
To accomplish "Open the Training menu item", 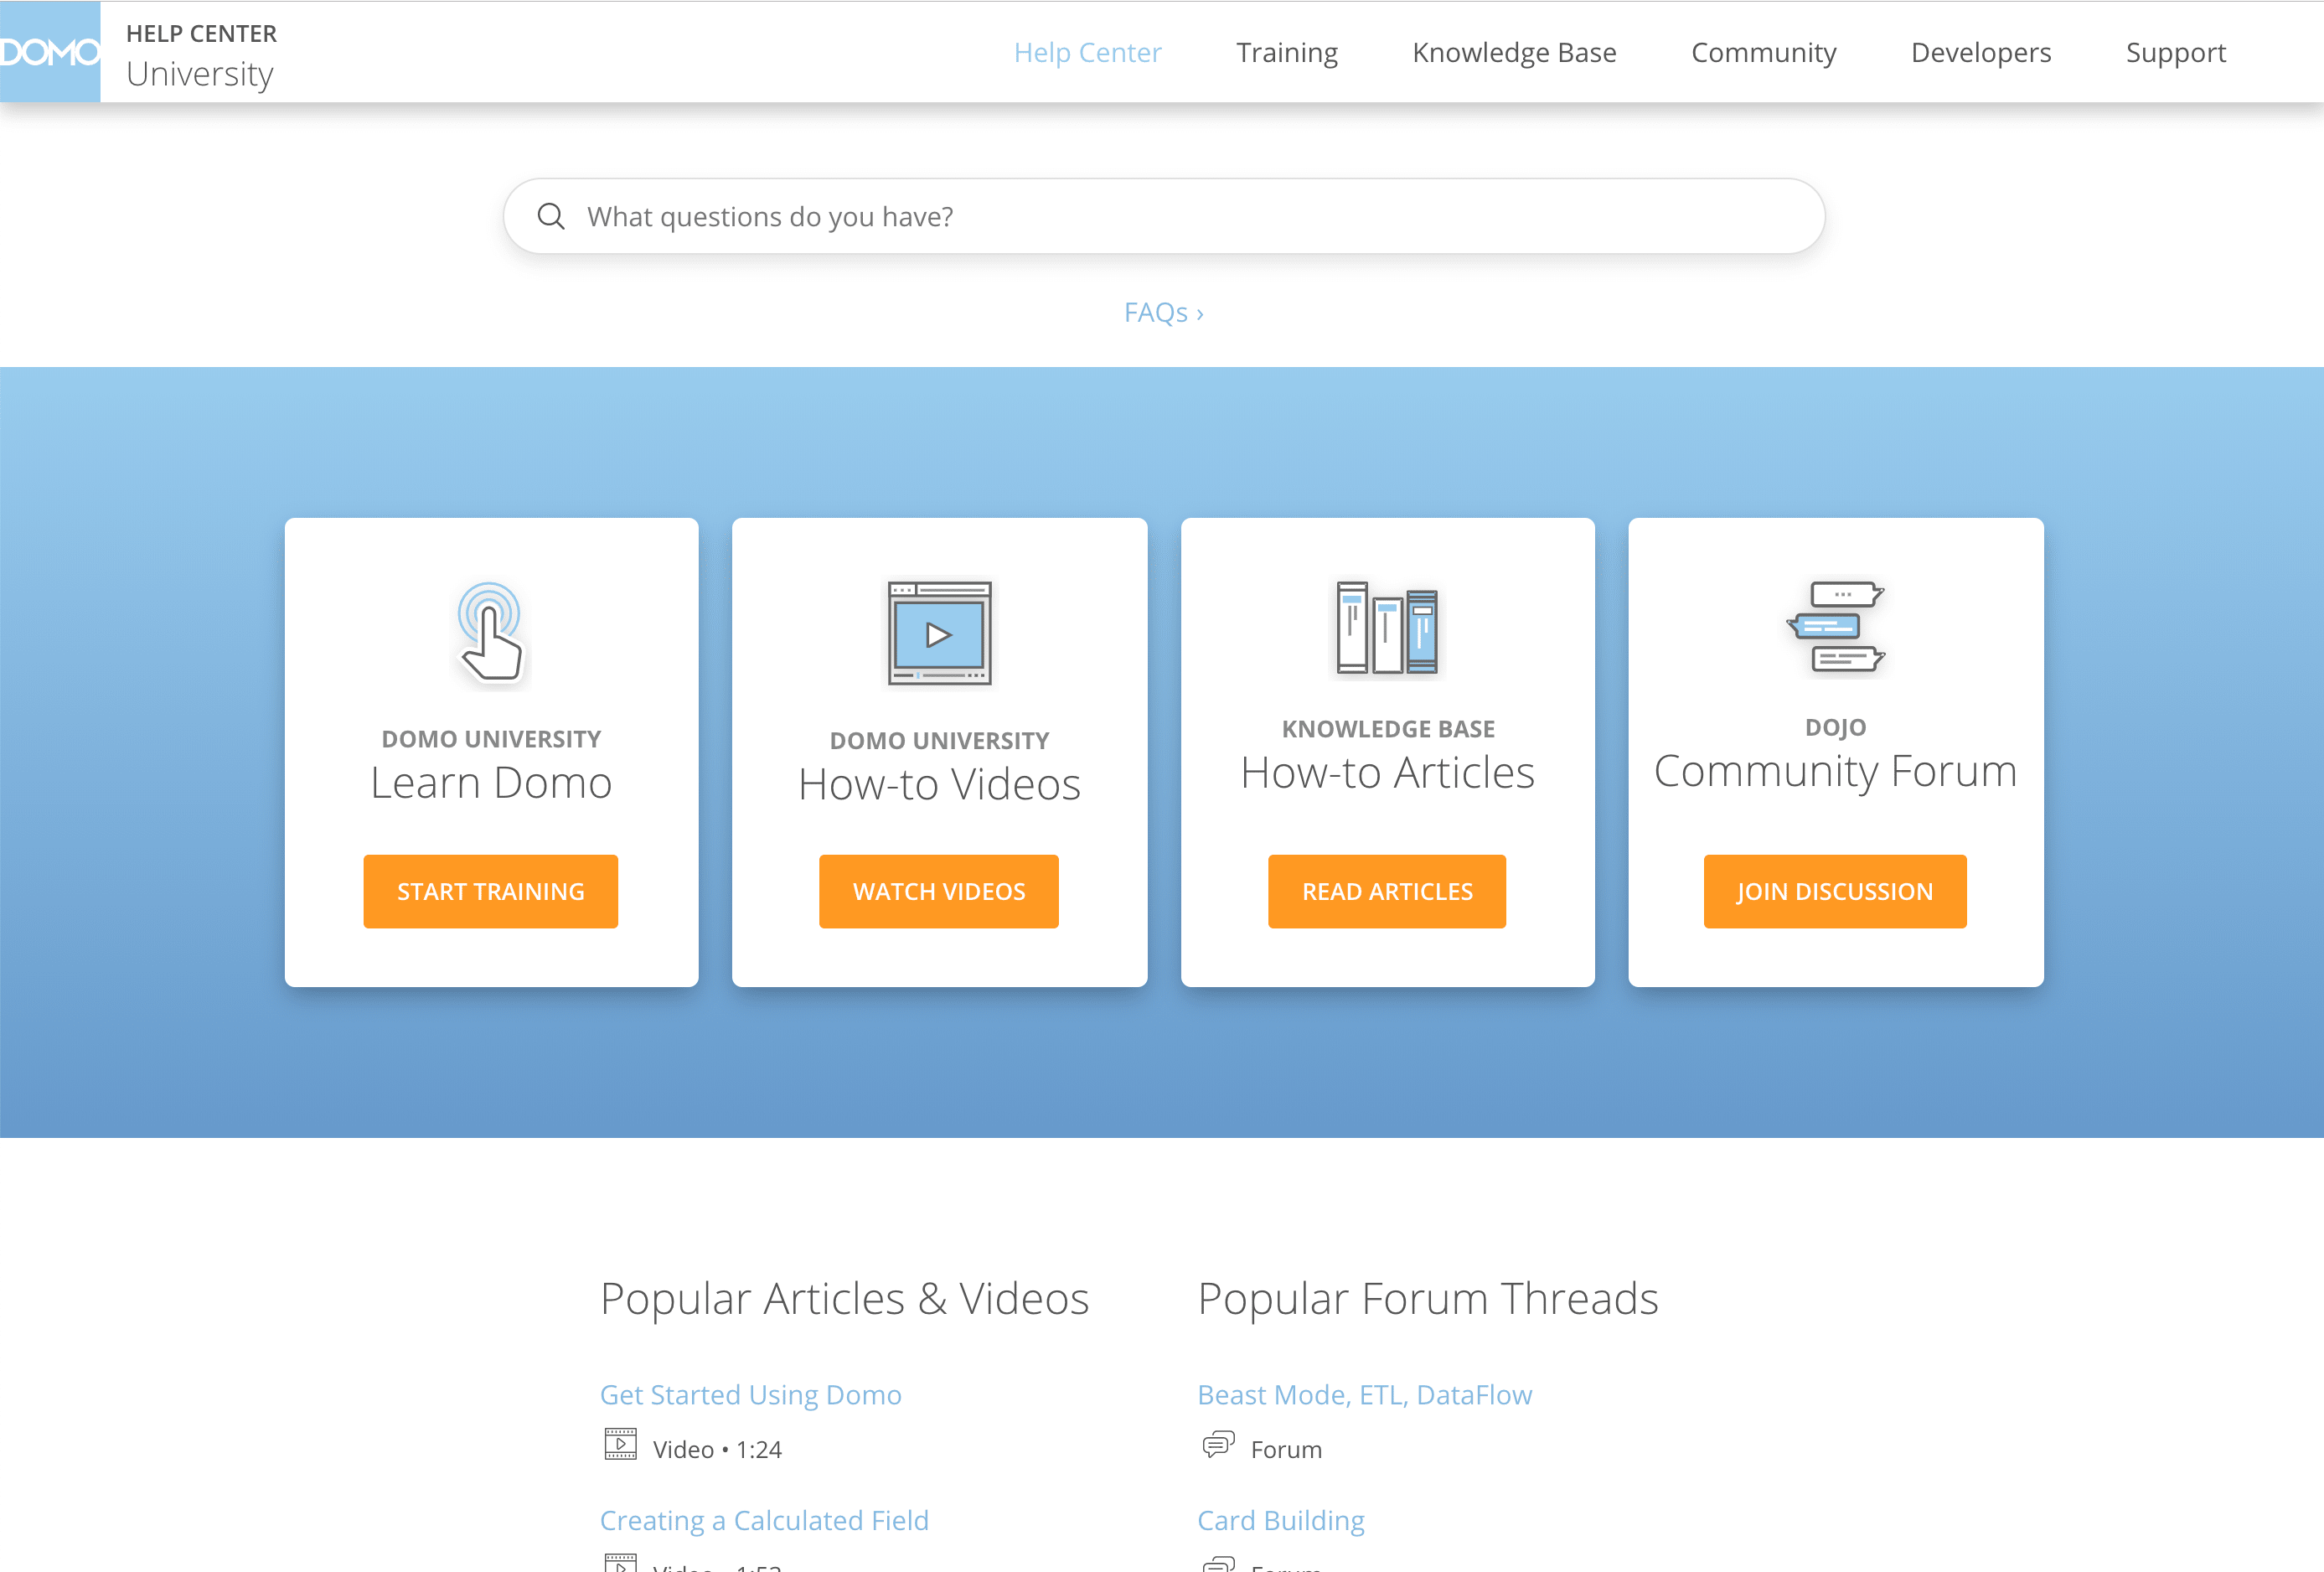I will [x=1286, y=52].
